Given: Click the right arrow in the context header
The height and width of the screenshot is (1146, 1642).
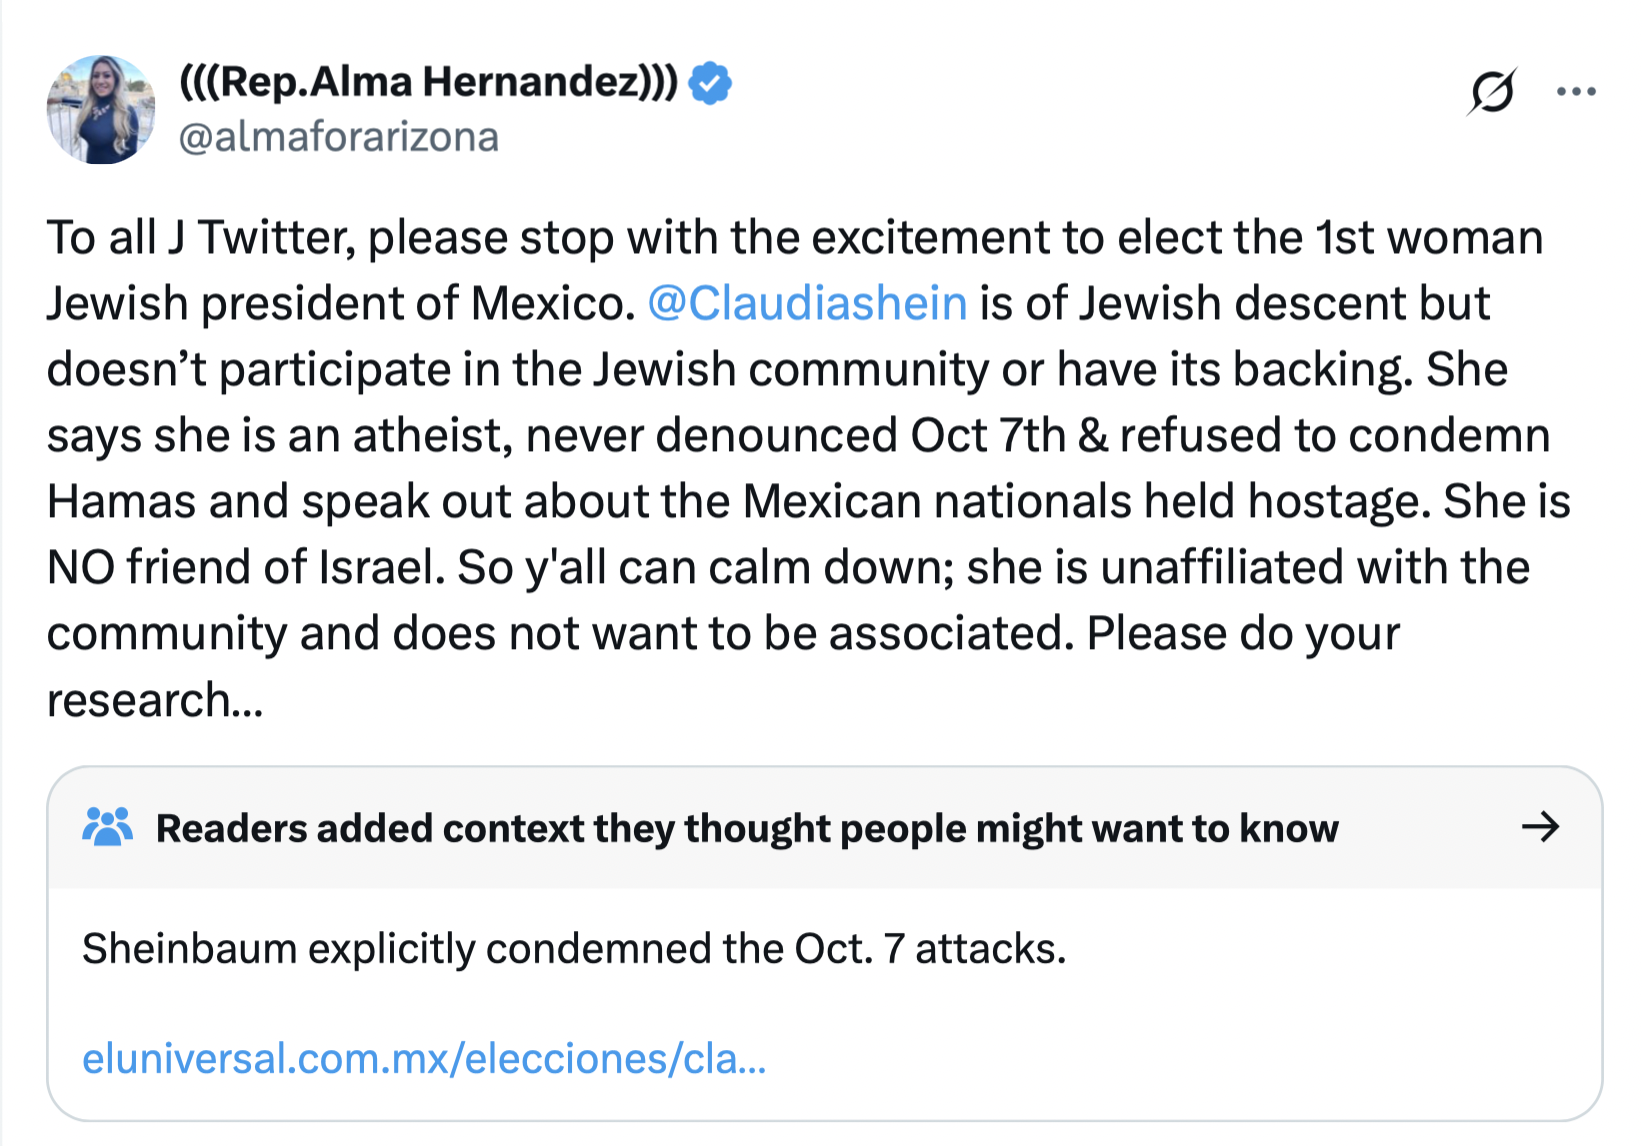Looking at the screenshot, I should coord(1540,827).
